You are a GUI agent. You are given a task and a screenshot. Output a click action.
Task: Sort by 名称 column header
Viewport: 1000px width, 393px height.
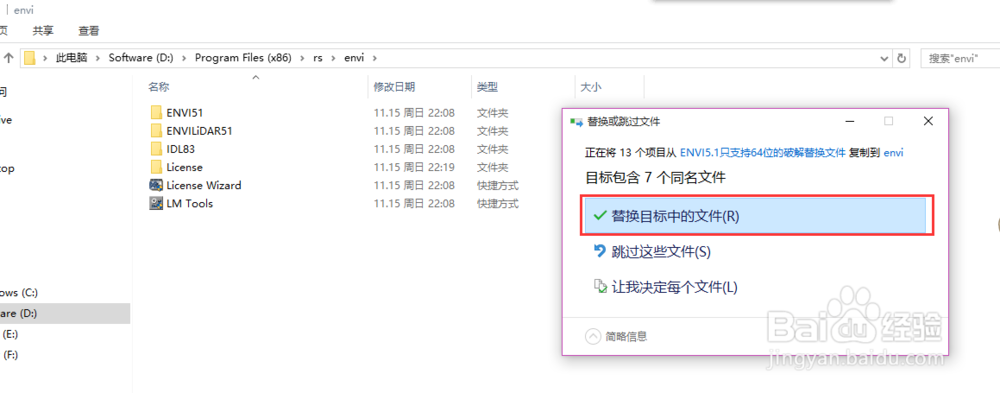coord(159,87)
